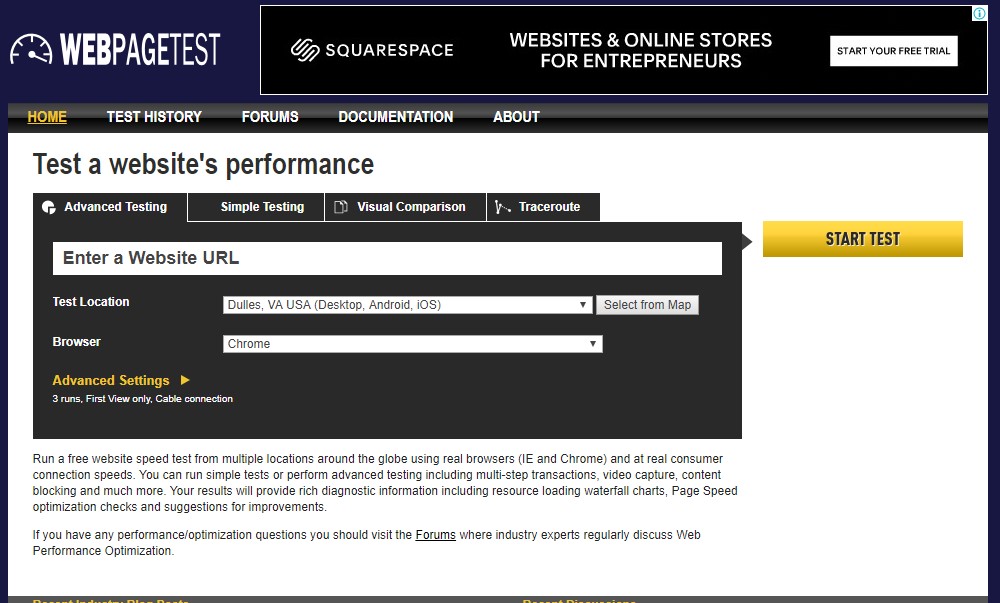Click the Websites & Online Stores ad headline
Viewport: 1000px width, 603px height.
pos(640,50)
